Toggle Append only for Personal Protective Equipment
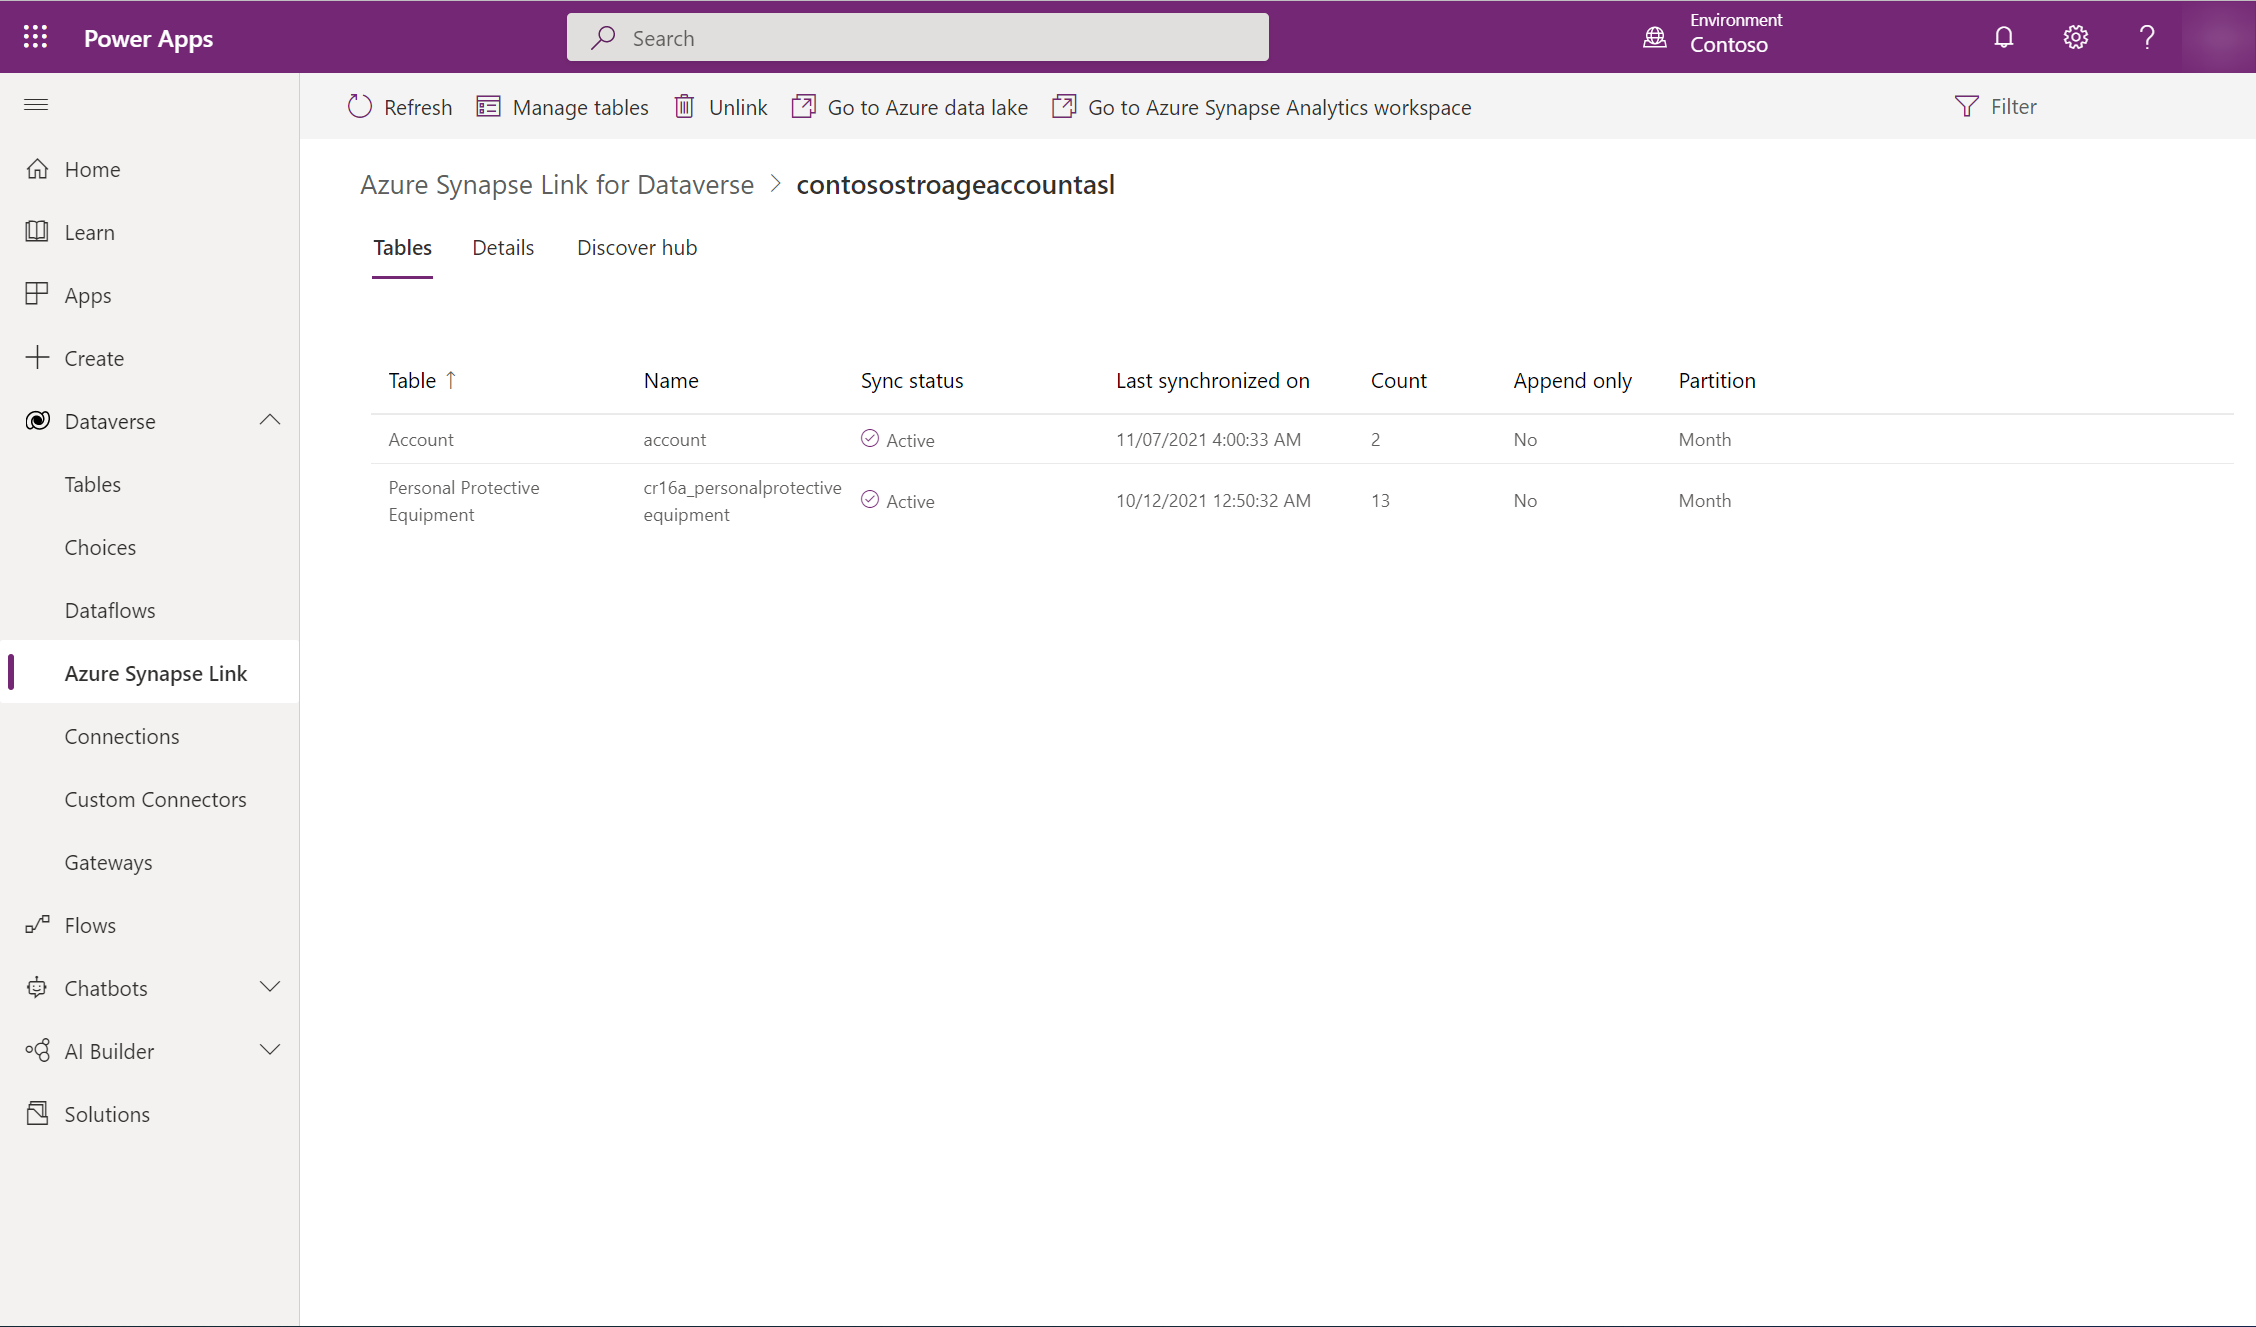Image resolution: width=2256 pixels, height=1327 pixels. [x=1523, y=499]
